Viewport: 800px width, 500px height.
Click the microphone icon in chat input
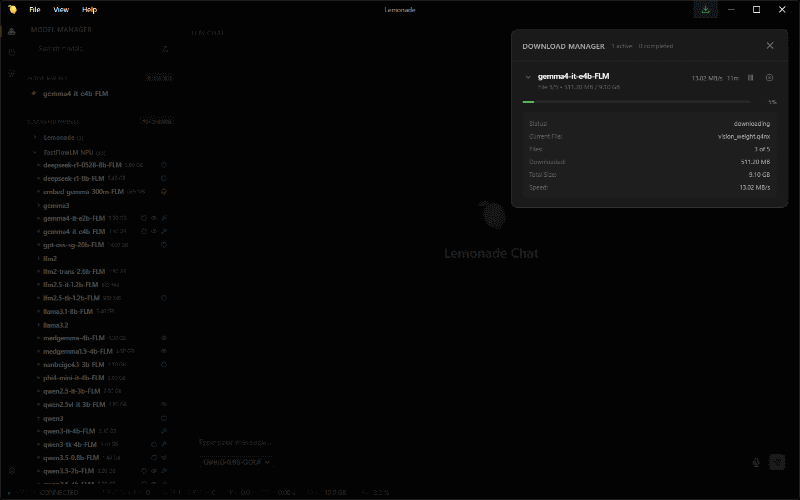(x=756, y=462)
